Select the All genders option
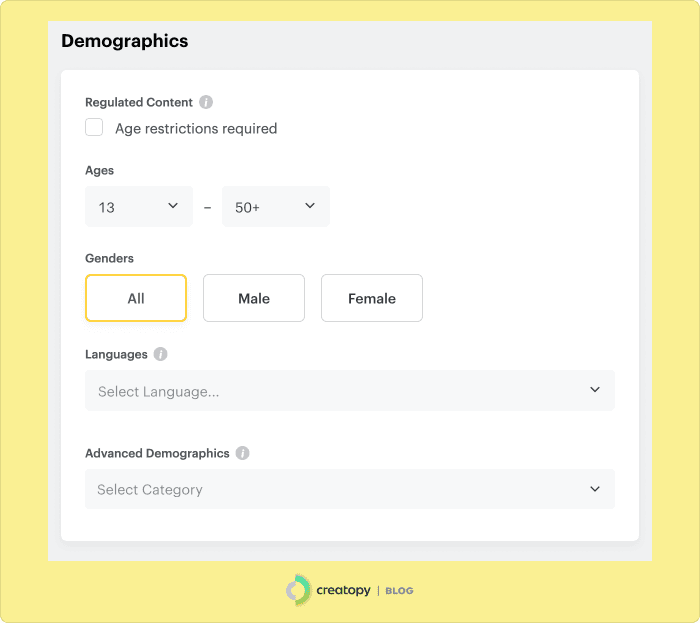This screenshot has height=623, width=700. [x=136, y=298]
